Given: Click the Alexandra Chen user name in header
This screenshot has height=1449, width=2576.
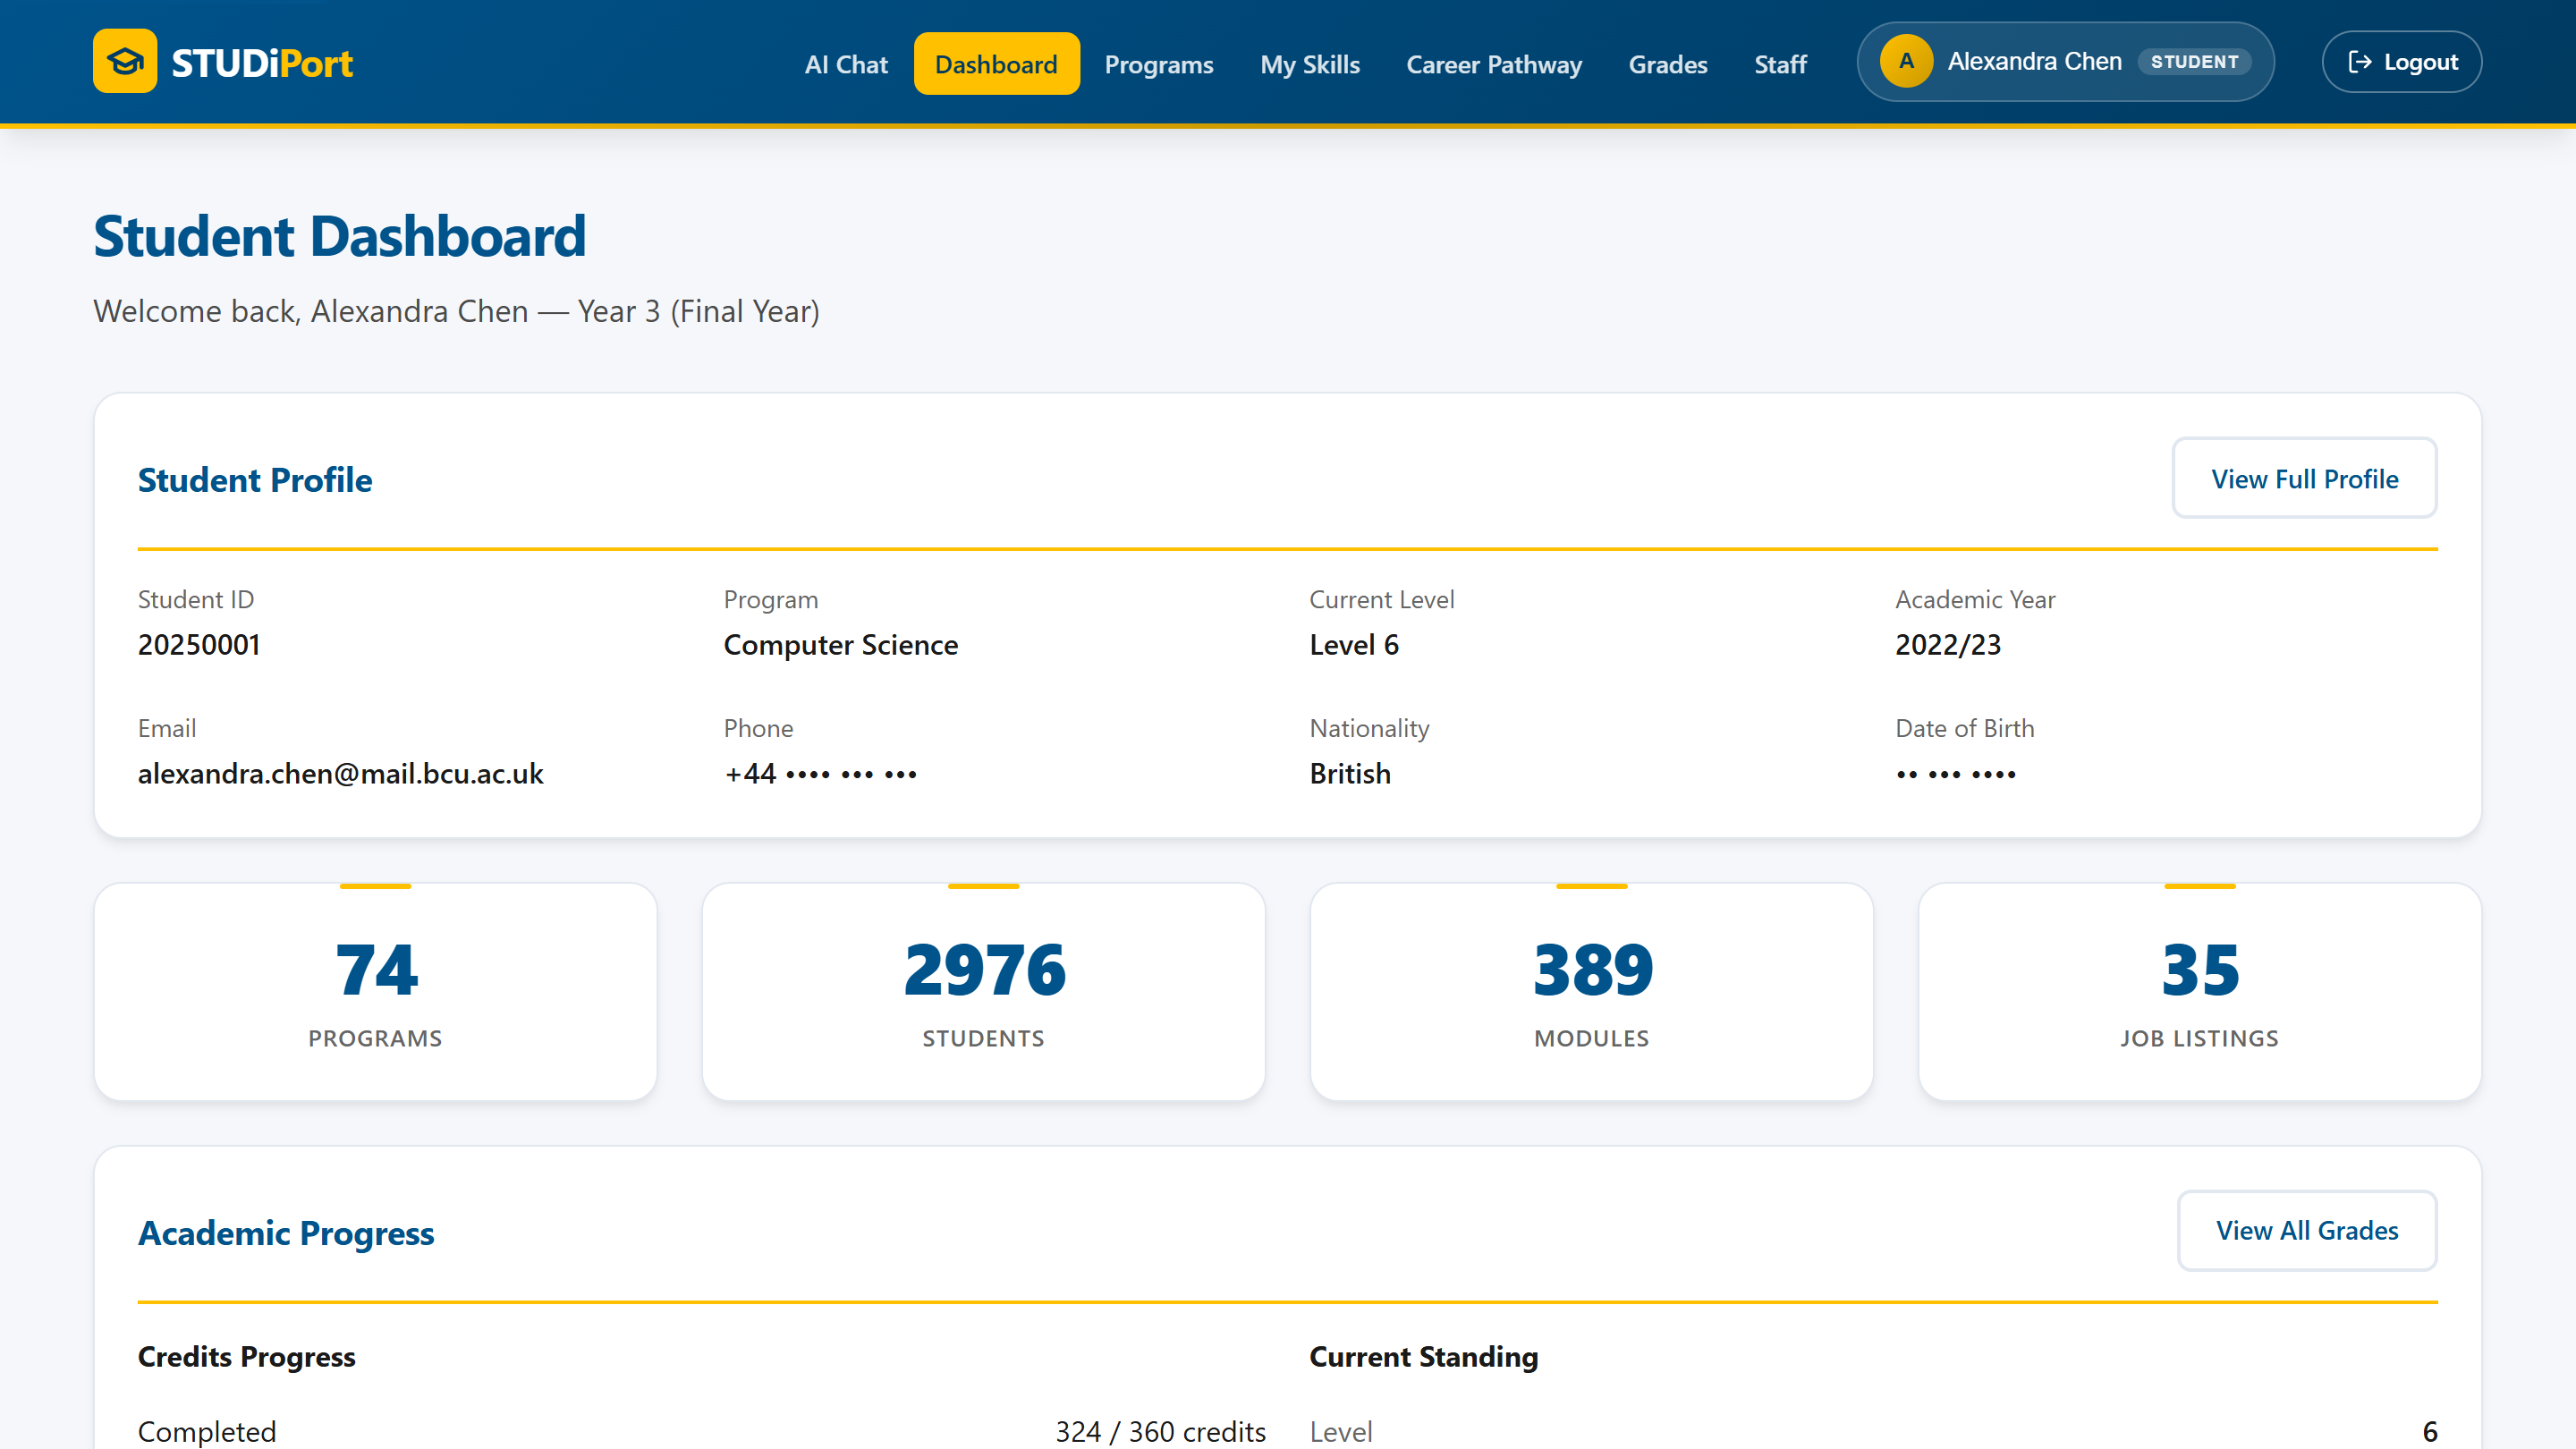Looking at the screenshot, I should (x=2034, y=62).
